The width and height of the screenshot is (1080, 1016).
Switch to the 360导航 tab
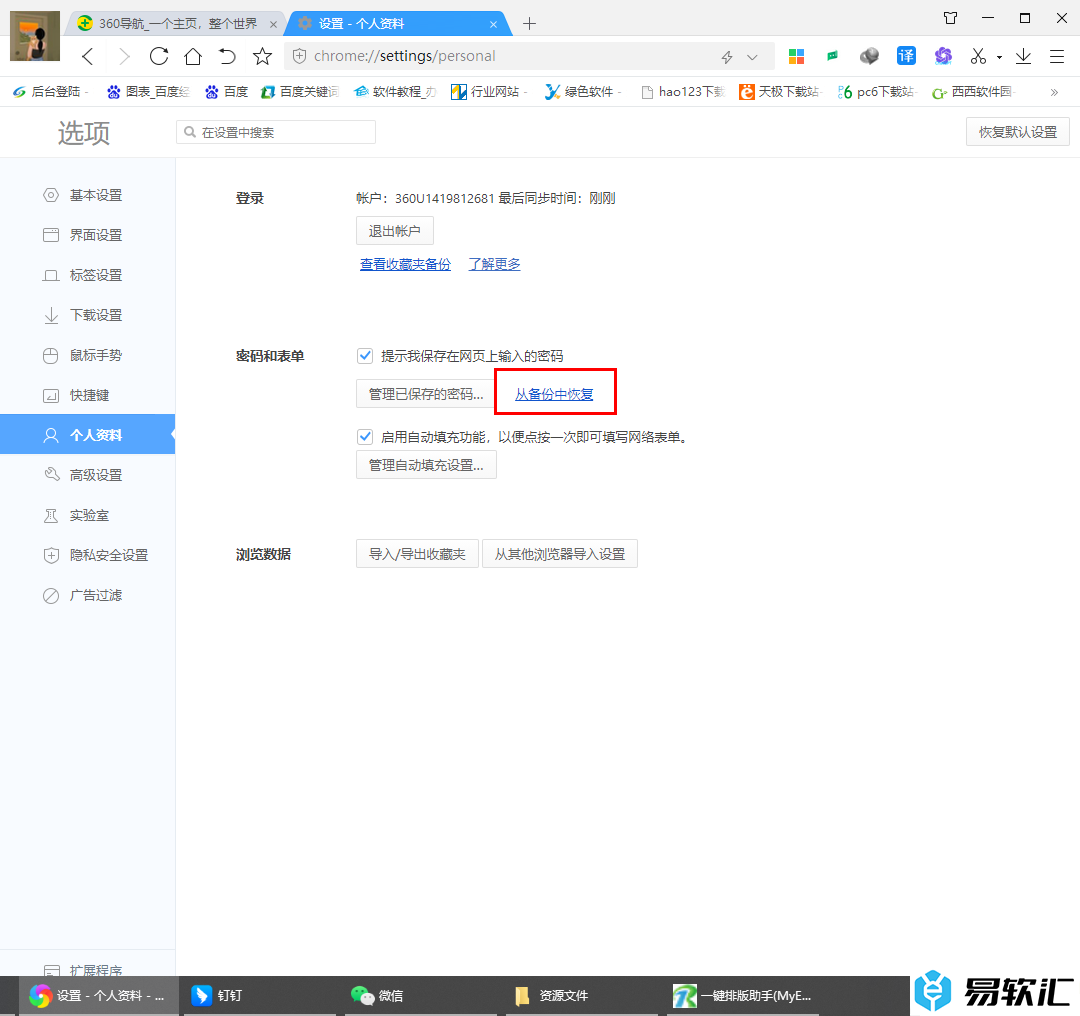tap(176, 23)
